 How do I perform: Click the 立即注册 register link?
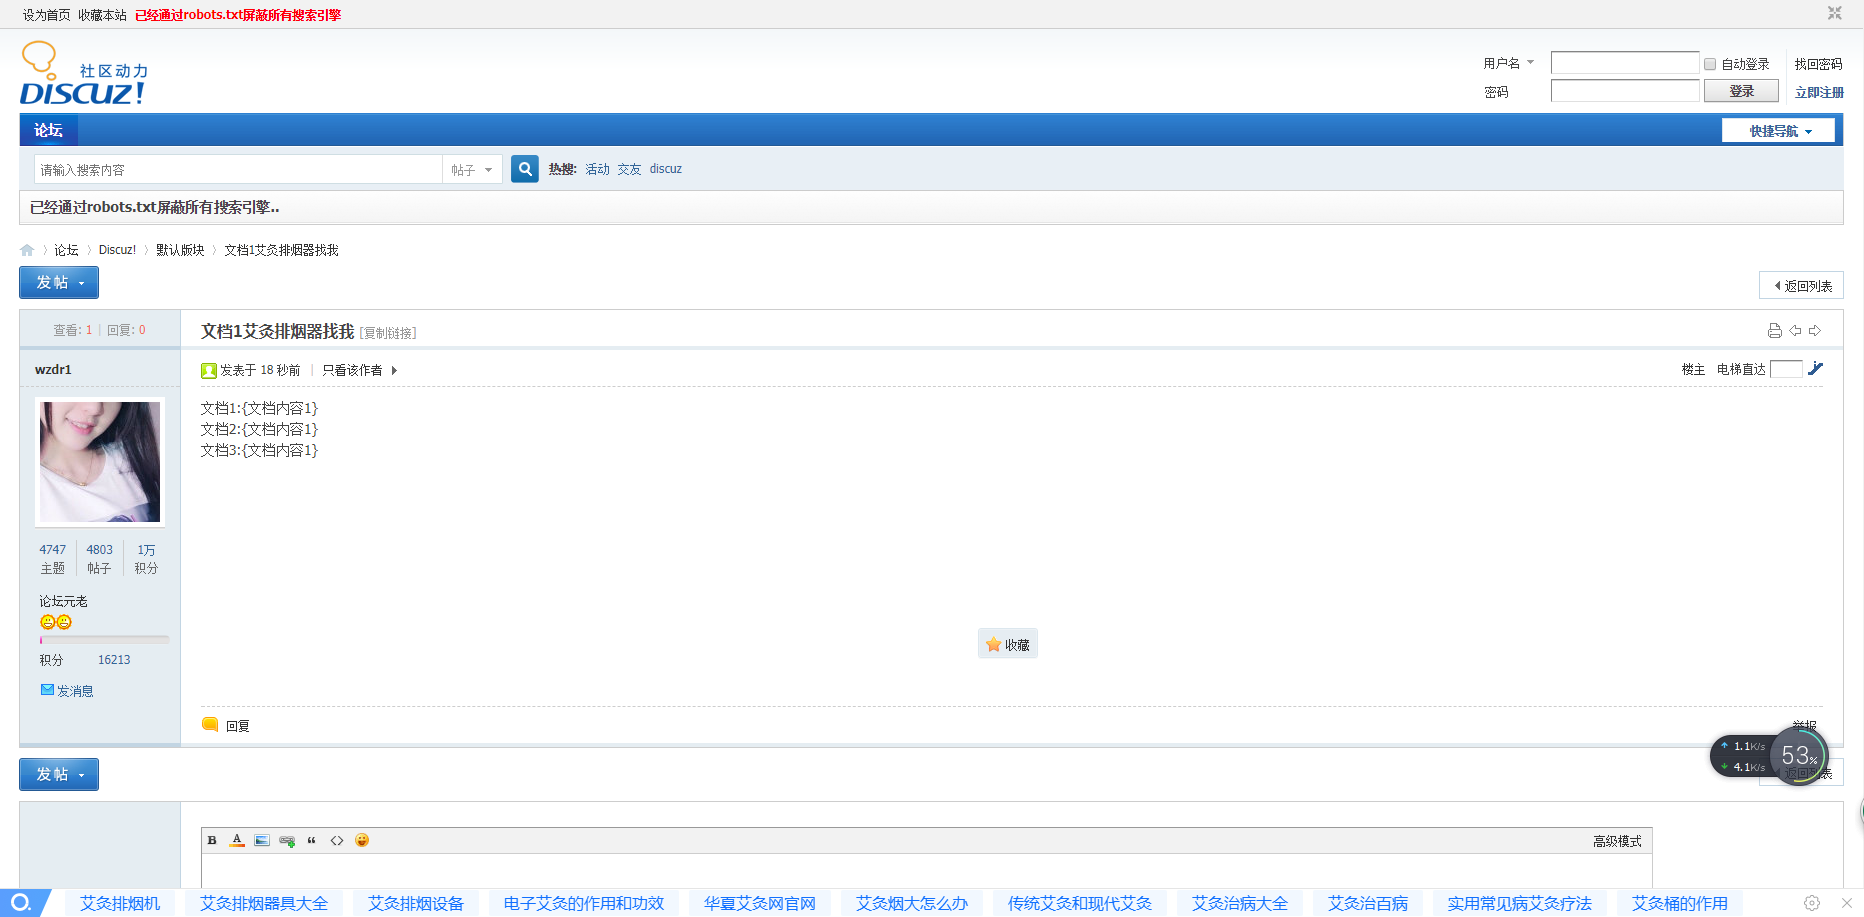[x=1819, y=92]
